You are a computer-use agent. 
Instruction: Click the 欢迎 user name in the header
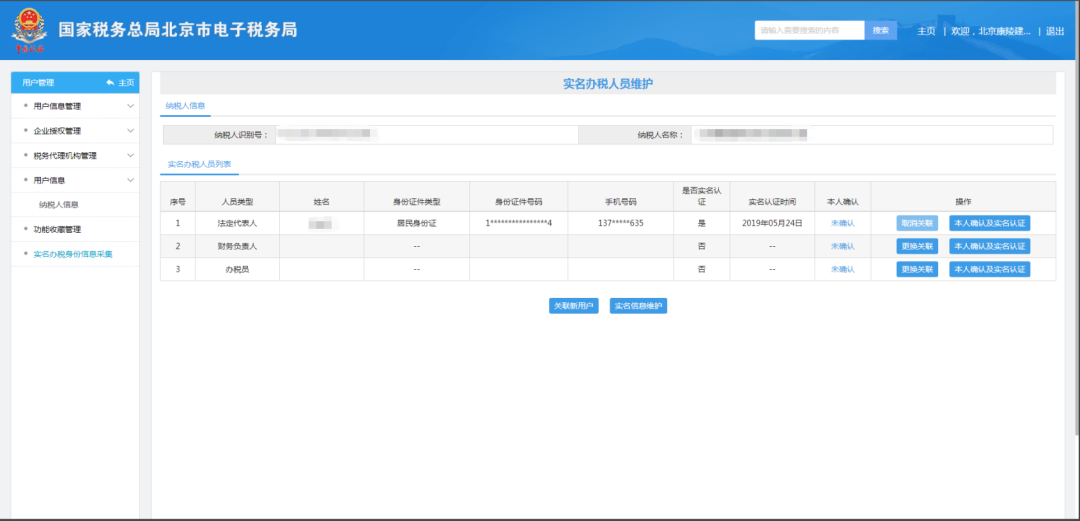tap(991, 31)
